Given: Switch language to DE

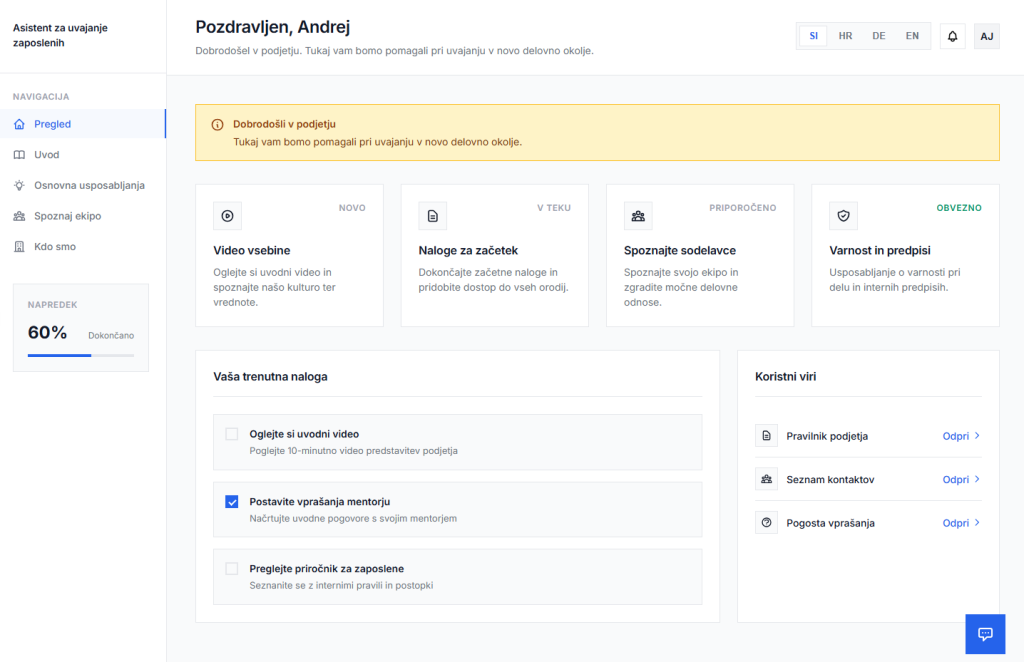Looking at the screenshot, I should [878, 36].
